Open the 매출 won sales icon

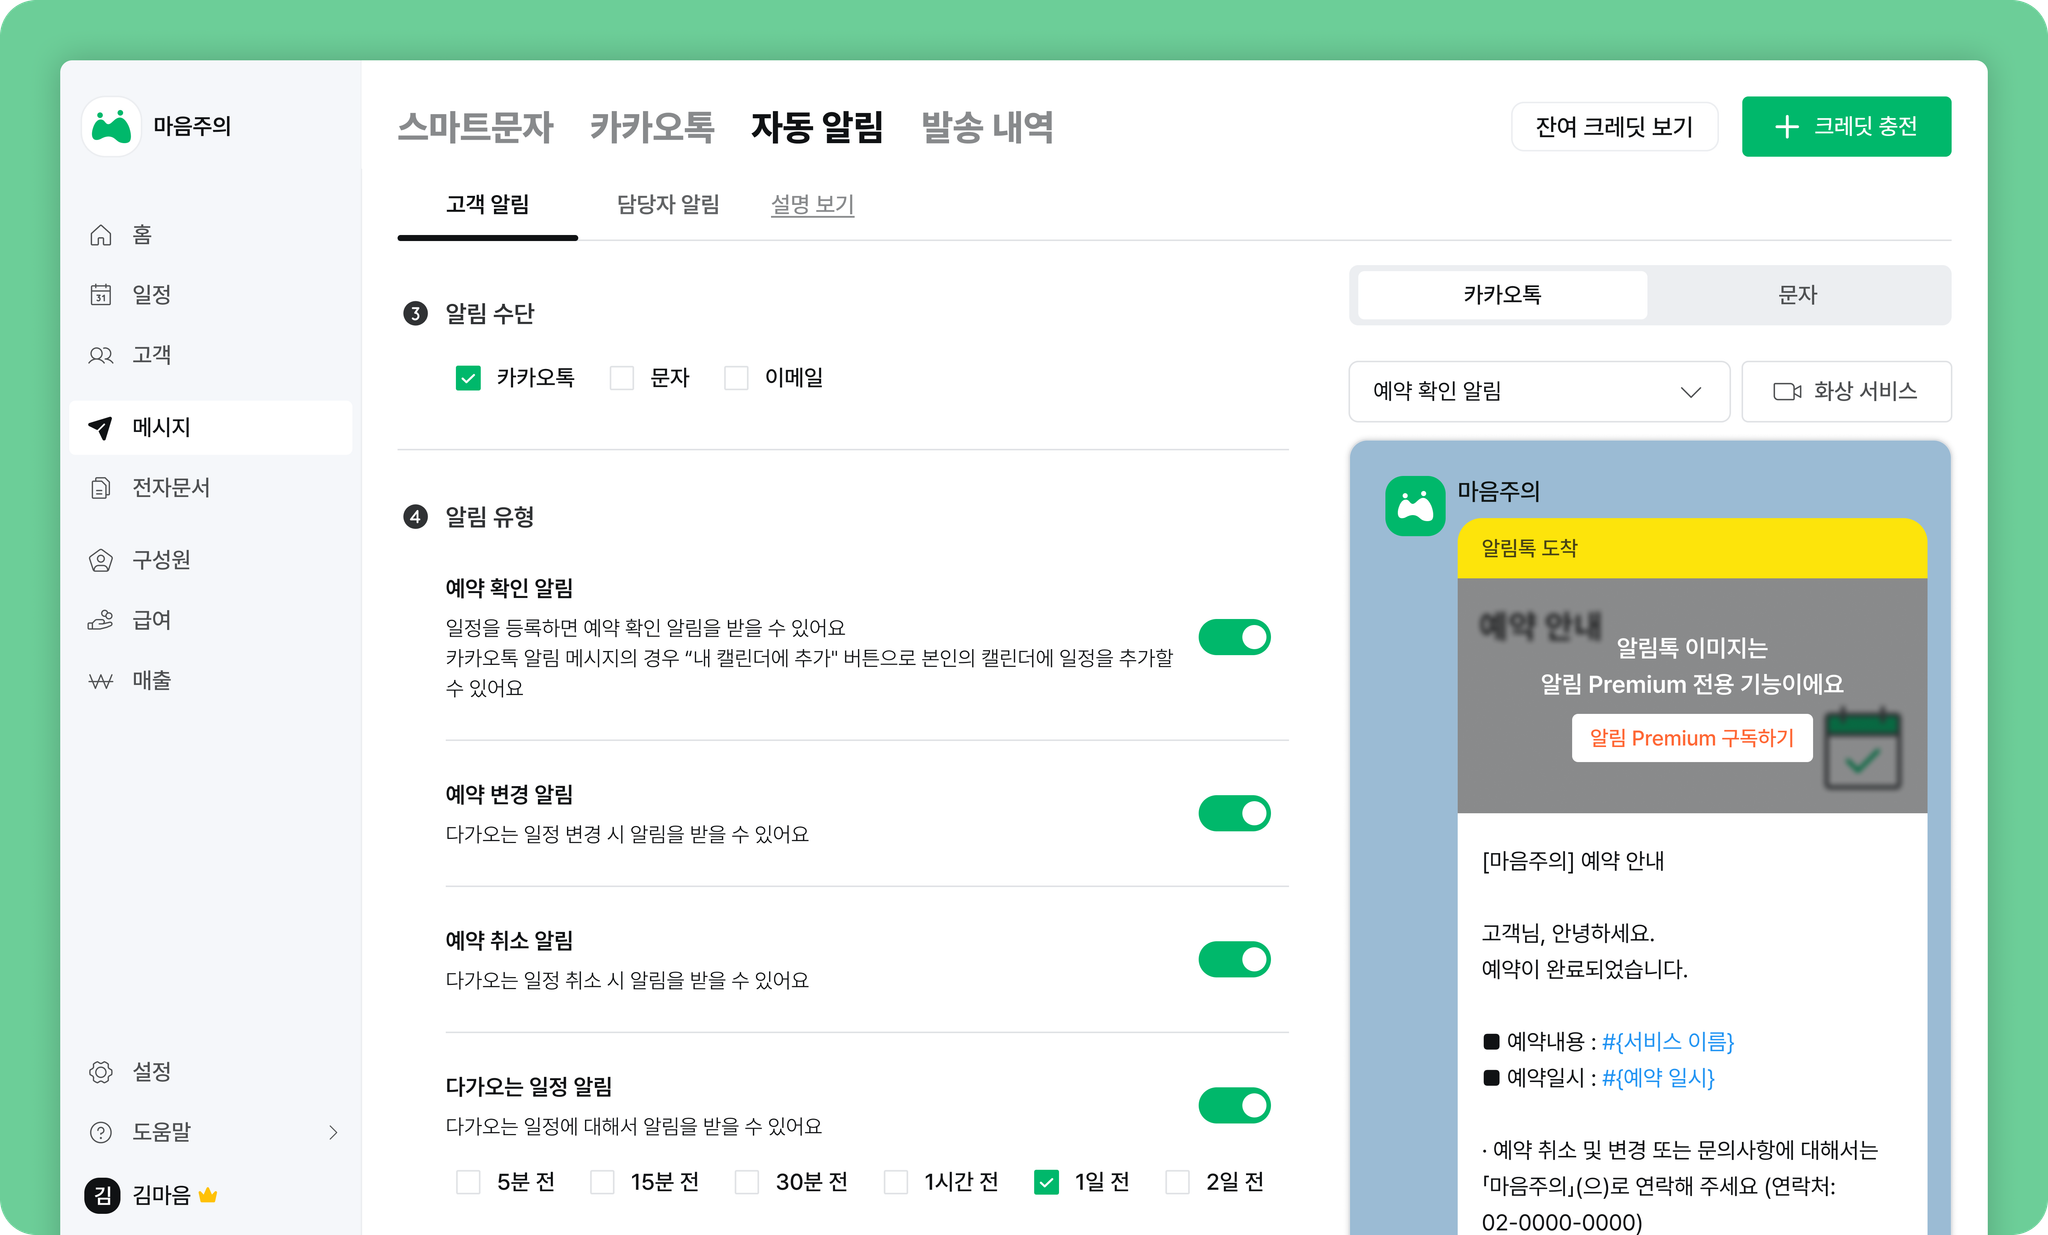coord(101,681)
